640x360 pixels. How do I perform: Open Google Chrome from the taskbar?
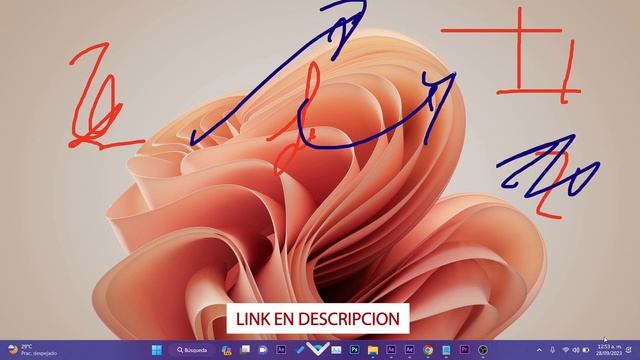coord(428,350)
